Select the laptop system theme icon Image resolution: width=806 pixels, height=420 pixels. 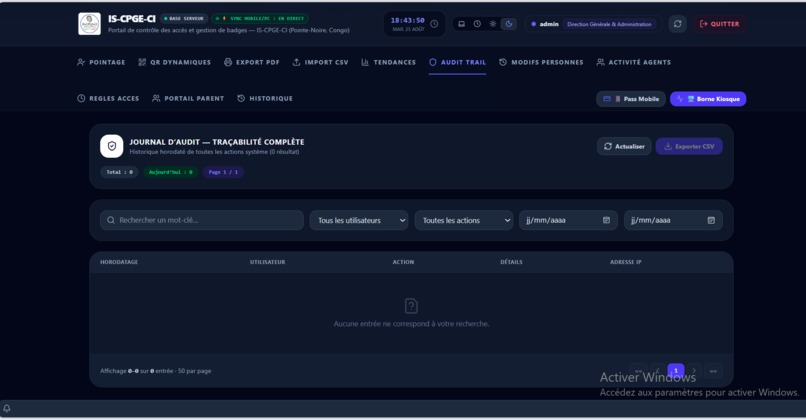pyautogui.click(x=462, y=24)
